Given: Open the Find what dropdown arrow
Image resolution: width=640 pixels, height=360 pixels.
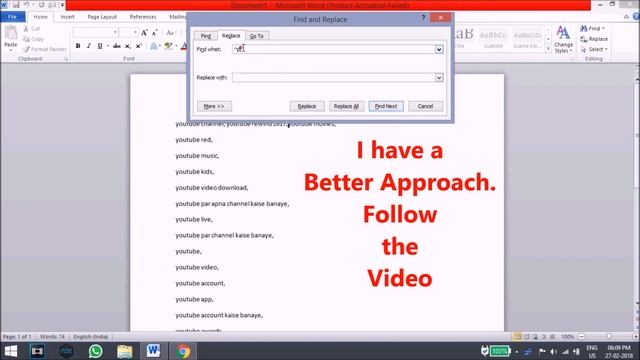Looking at the screenshot, I should [x=439, y=49].
